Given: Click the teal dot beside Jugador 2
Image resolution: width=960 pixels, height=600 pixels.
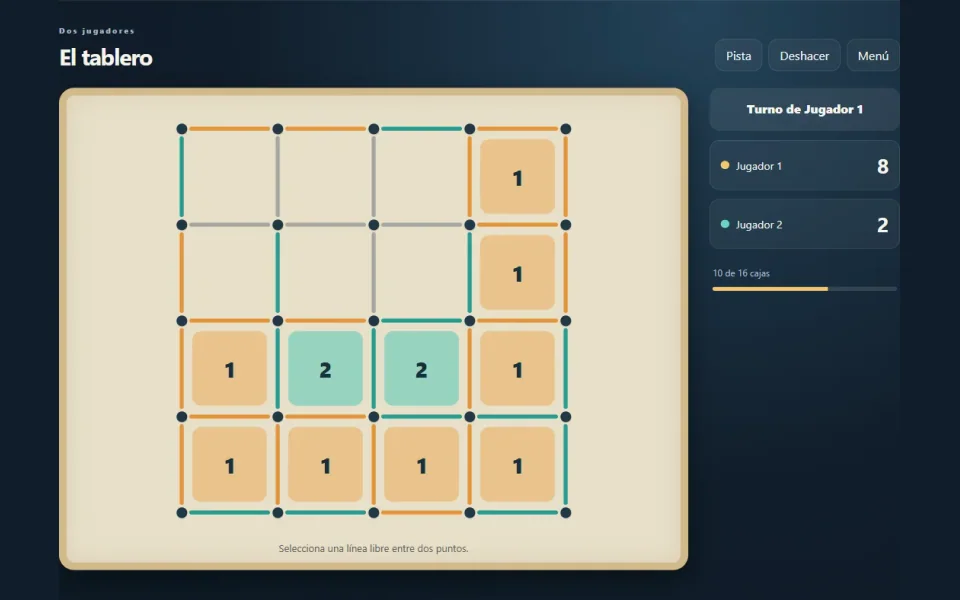Looking at the screenshot, I should (725, 224).
